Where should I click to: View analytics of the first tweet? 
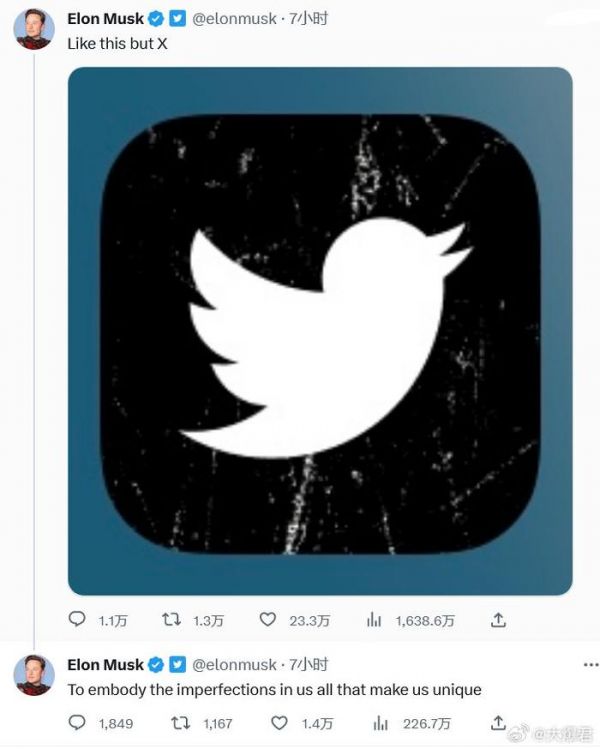click(375, 620)
